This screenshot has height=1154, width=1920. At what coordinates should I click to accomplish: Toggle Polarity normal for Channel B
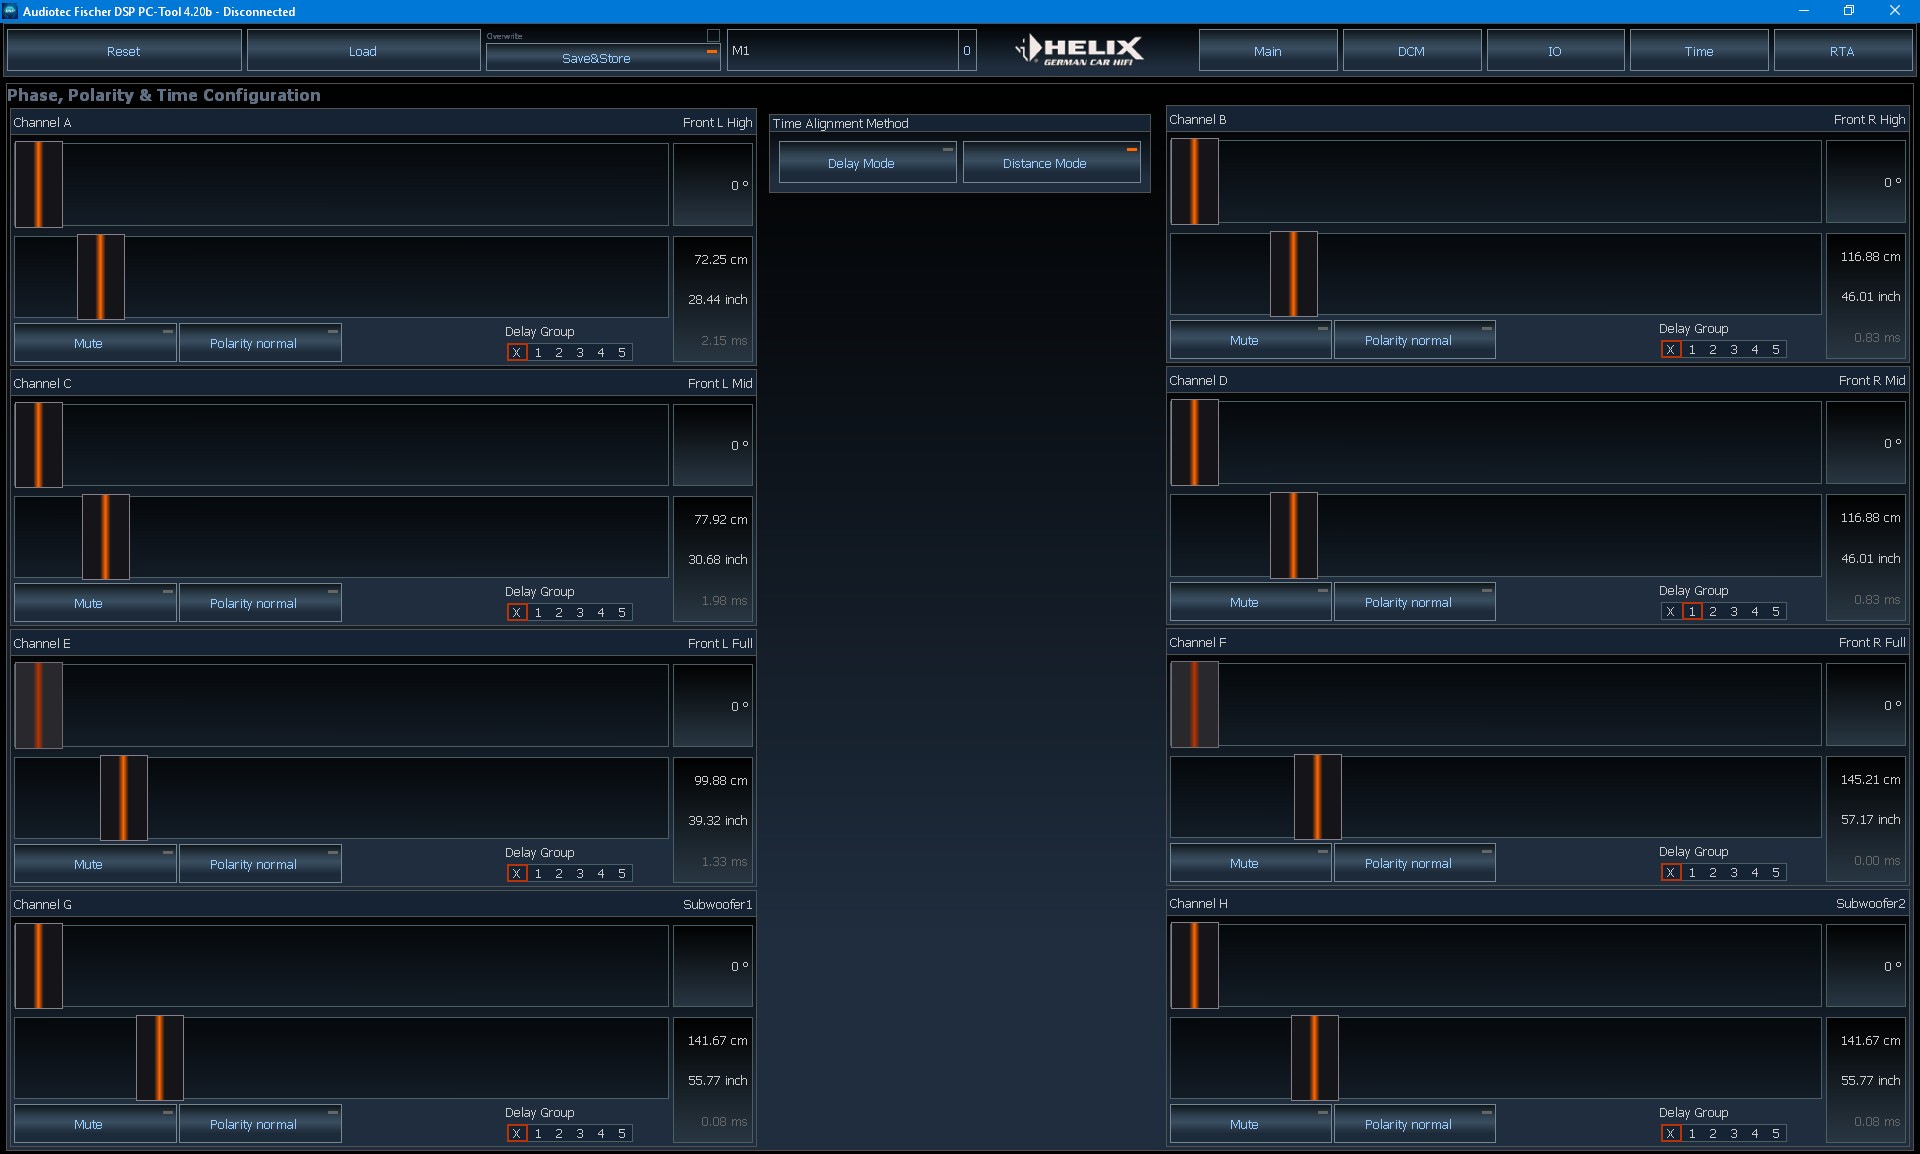coord(1413,341)
